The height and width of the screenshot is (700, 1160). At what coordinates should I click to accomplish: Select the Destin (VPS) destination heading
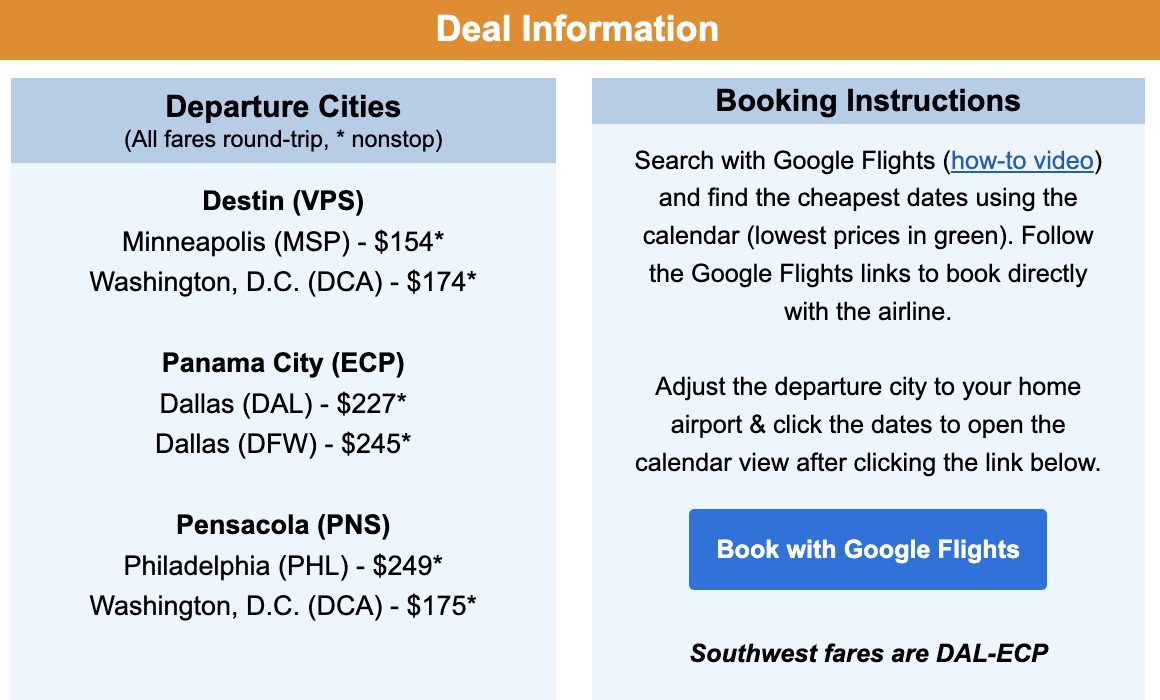283,201
